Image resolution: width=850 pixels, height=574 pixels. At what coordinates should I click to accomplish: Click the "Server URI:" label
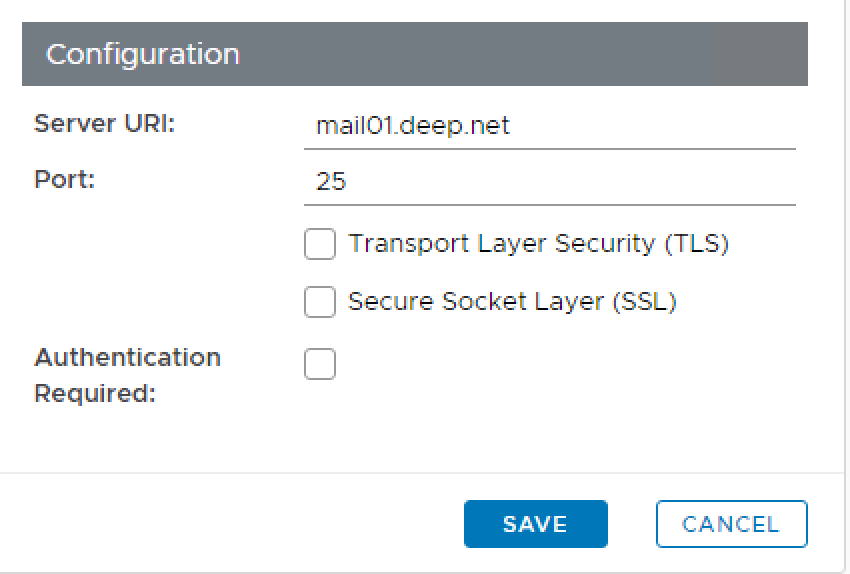click(105, 124)
